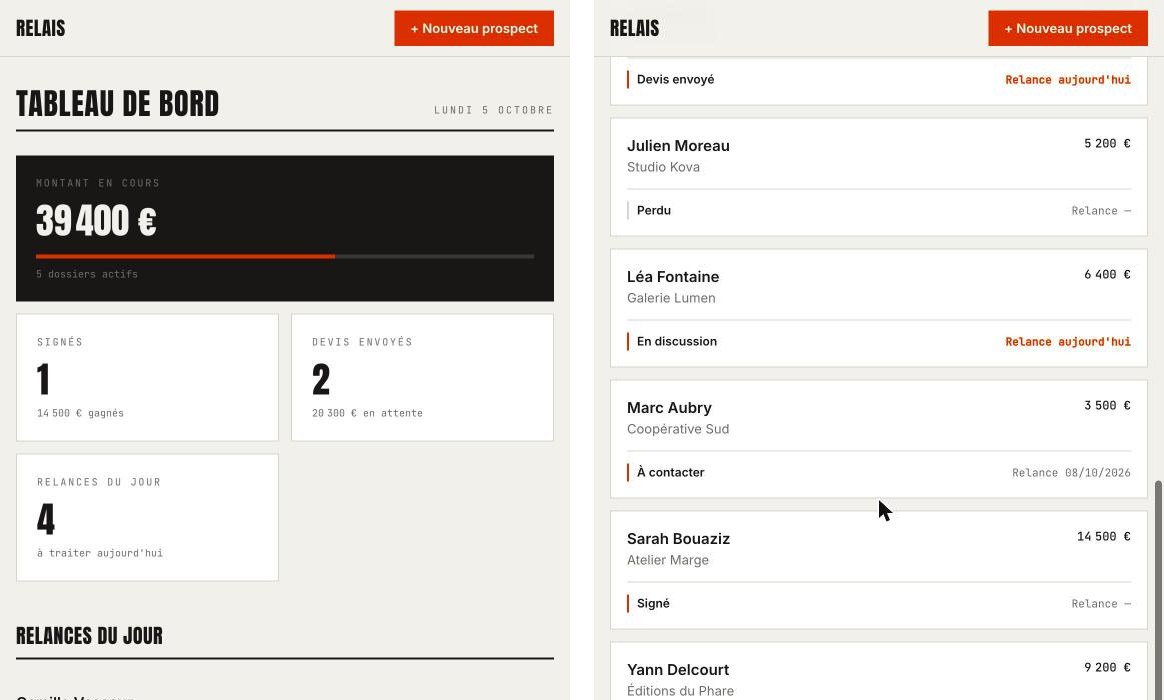Click the 'Signé' status label

point(653,603)
